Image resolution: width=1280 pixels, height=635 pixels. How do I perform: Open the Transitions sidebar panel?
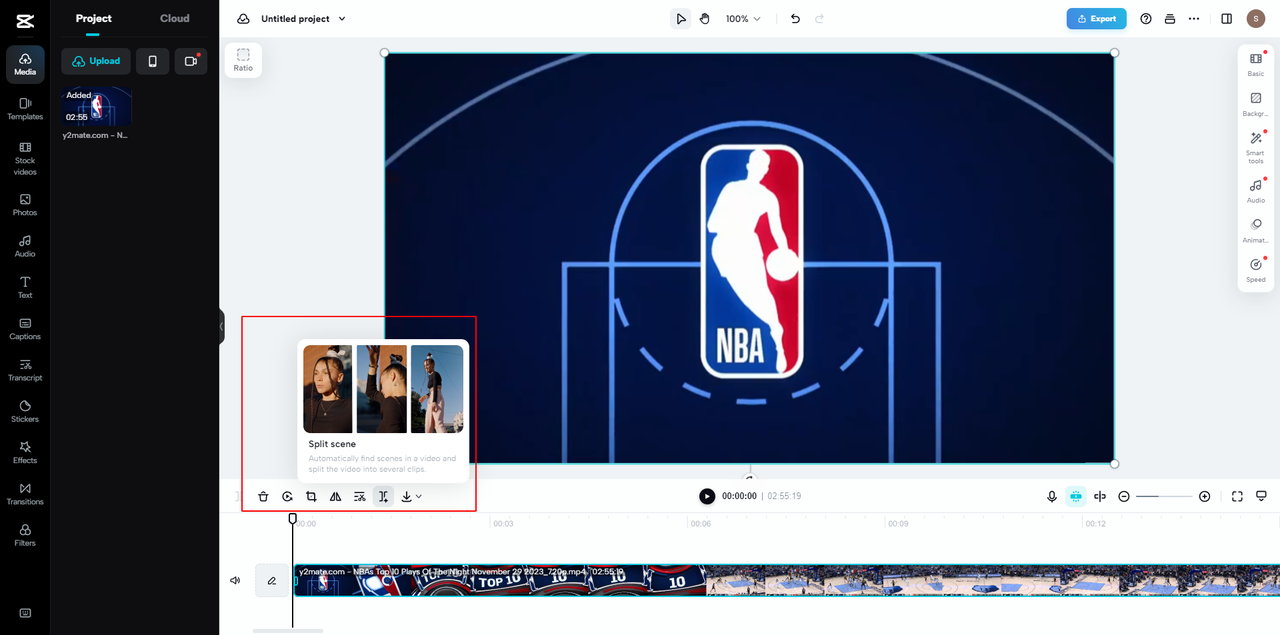pos(25,494)
